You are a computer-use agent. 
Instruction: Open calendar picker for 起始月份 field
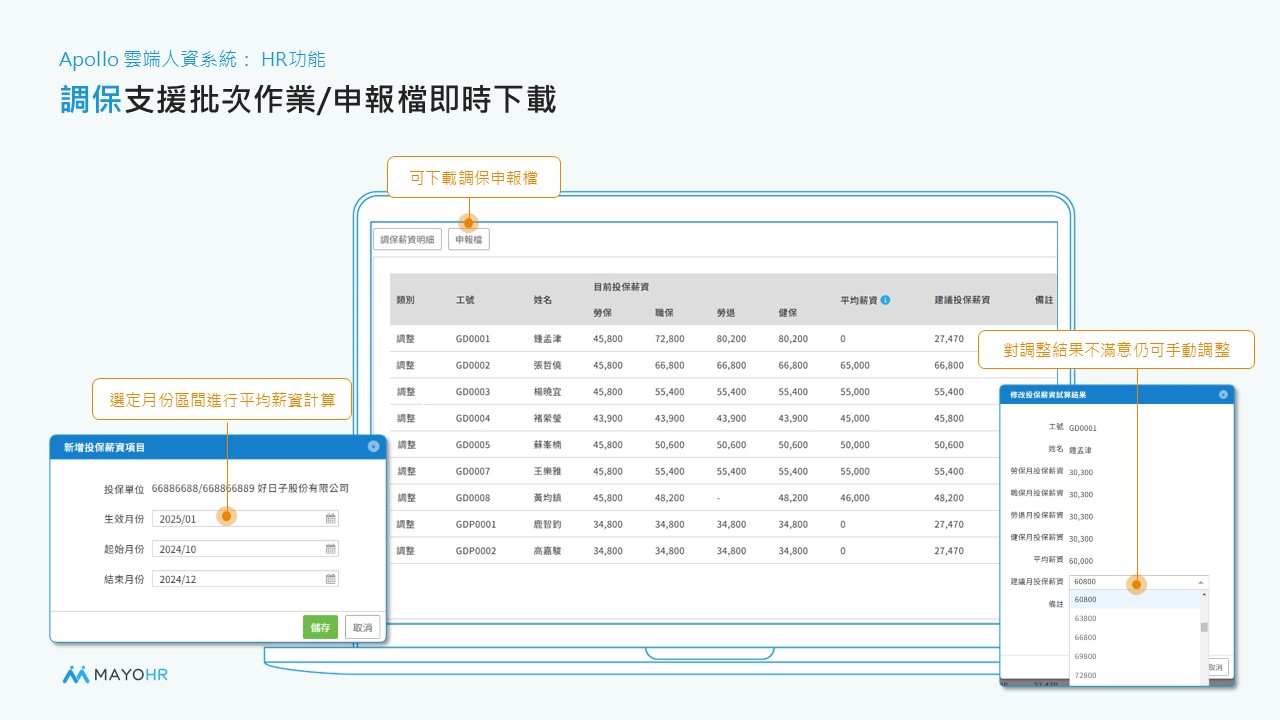330,549
